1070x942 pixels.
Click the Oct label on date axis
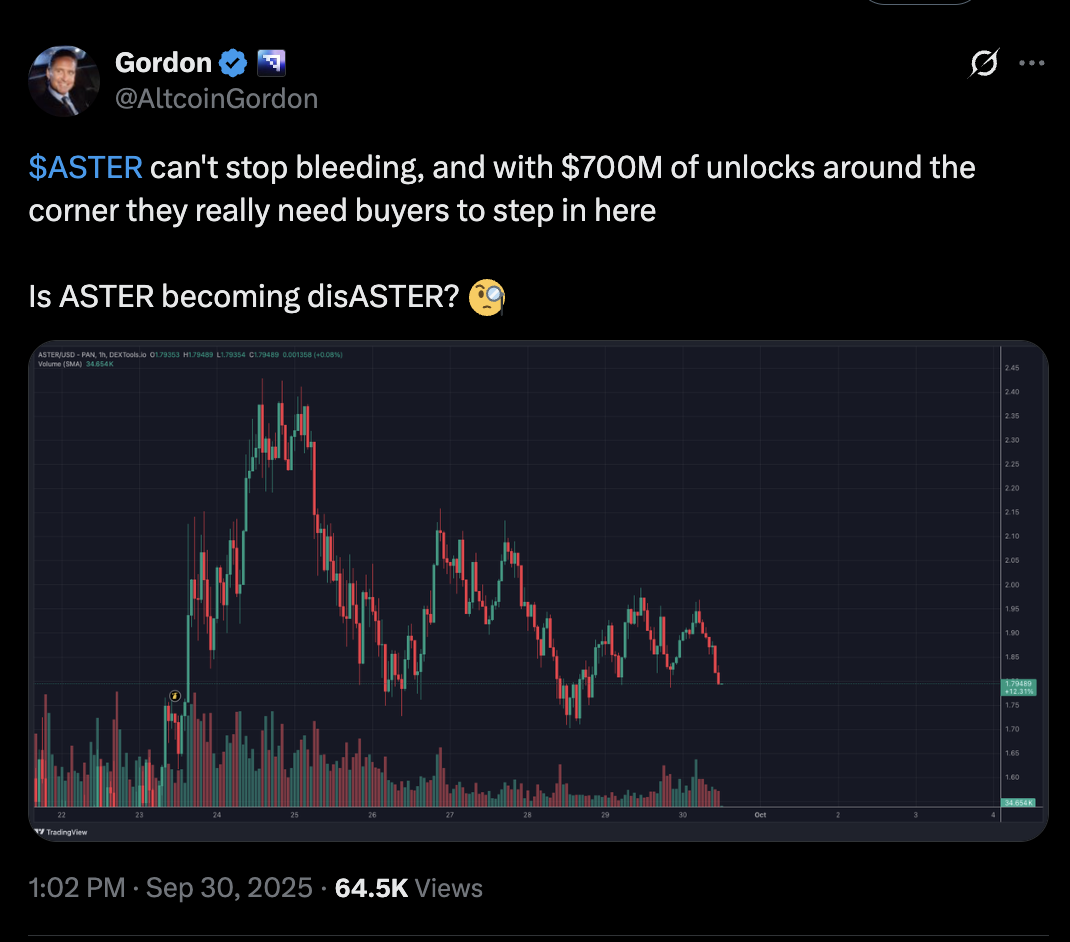pyautogui.click(x=759, y=816)
